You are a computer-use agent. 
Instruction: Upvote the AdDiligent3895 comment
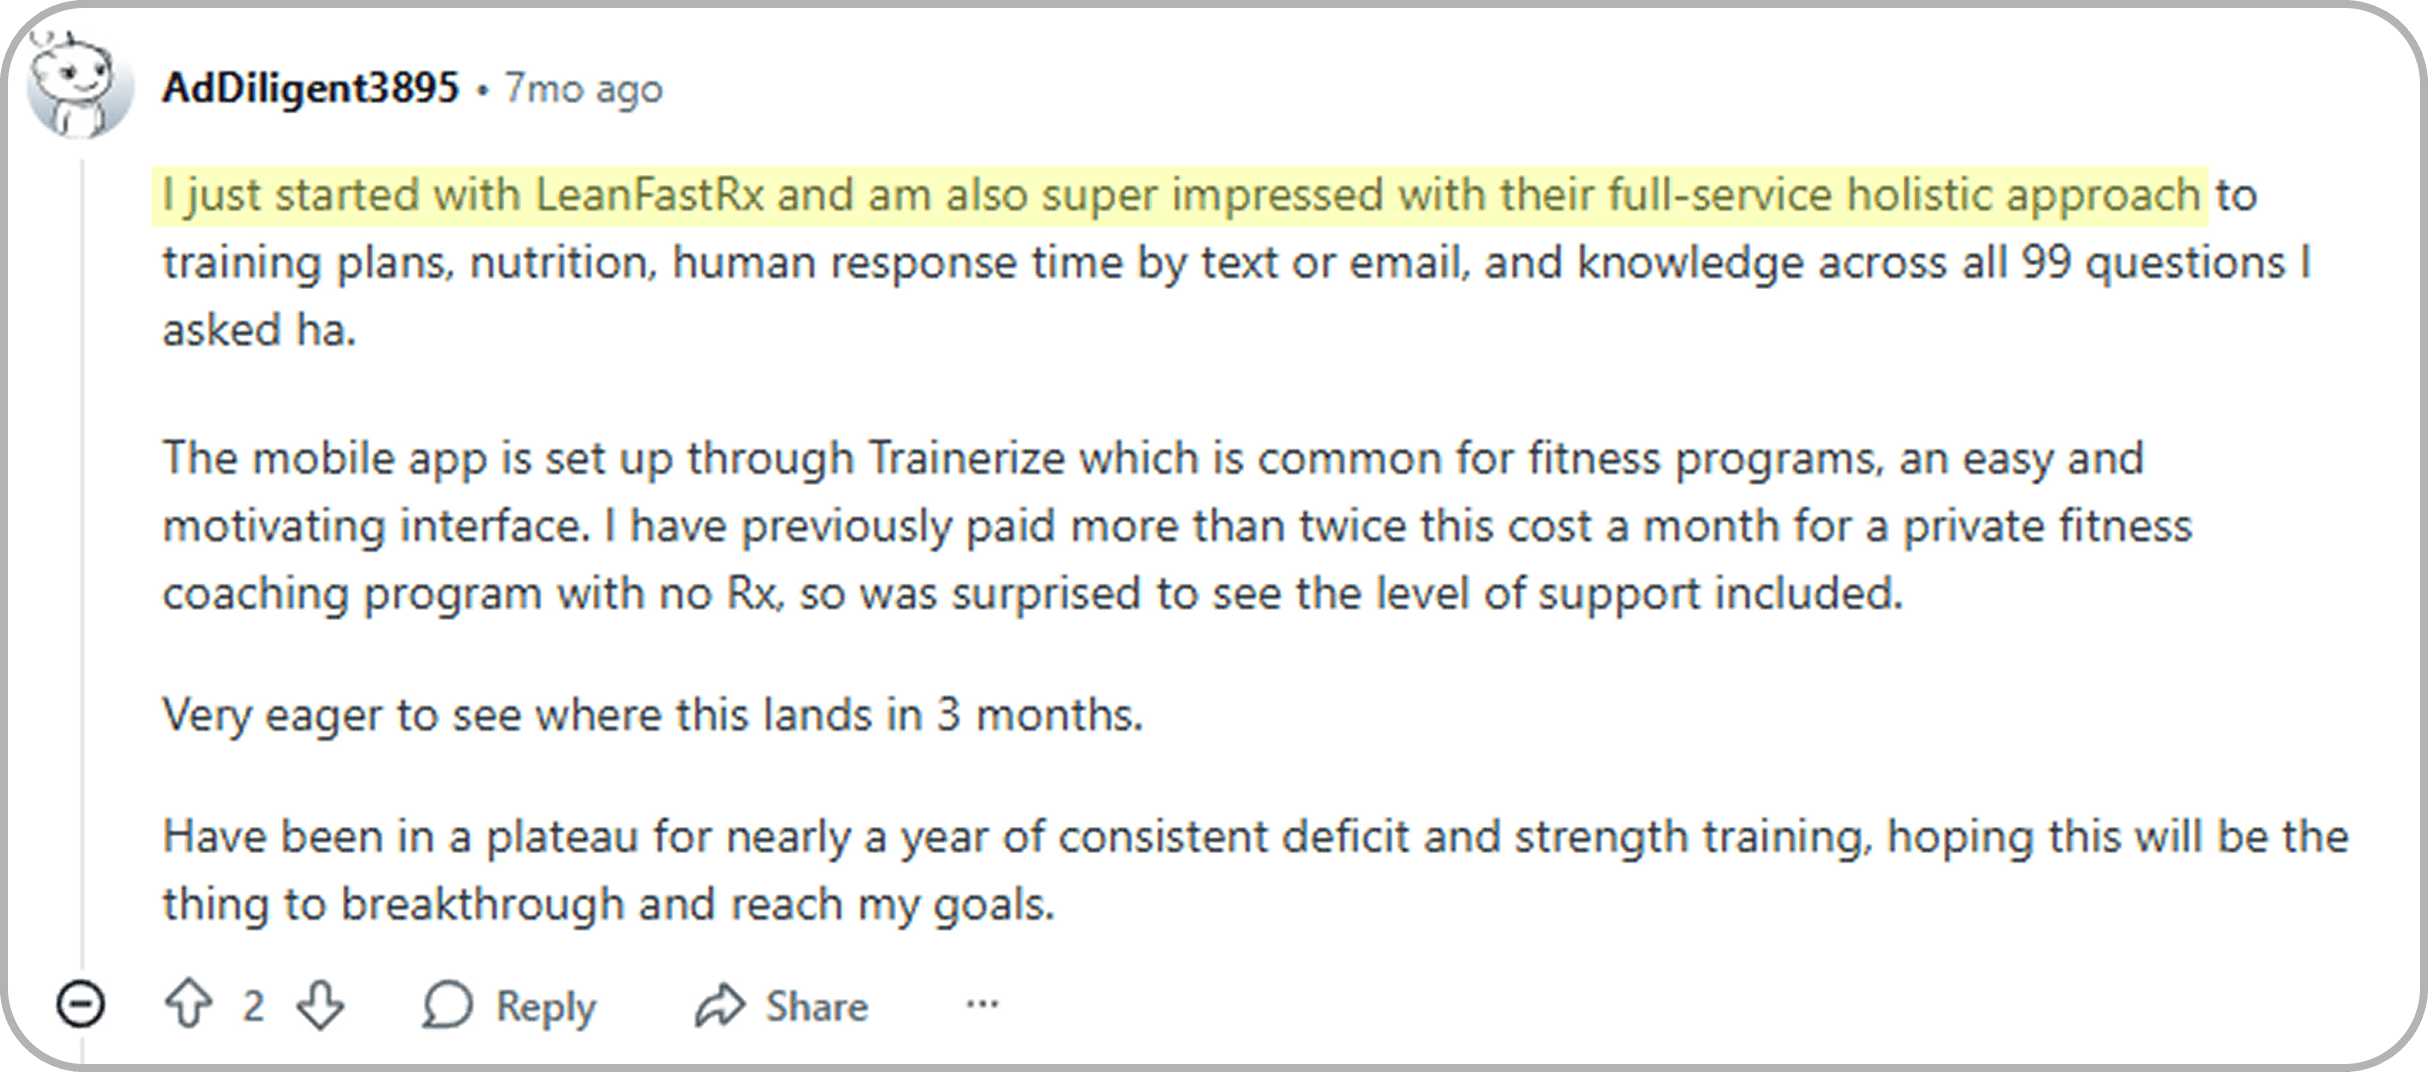point(188,1004)
